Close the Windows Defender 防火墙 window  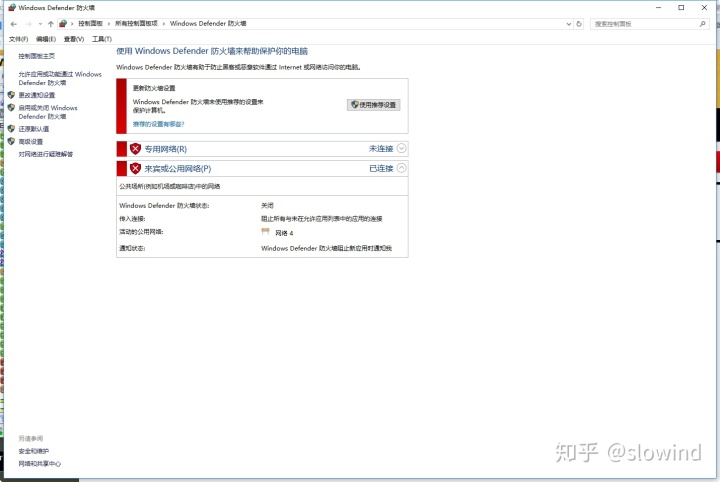(704, 7)
